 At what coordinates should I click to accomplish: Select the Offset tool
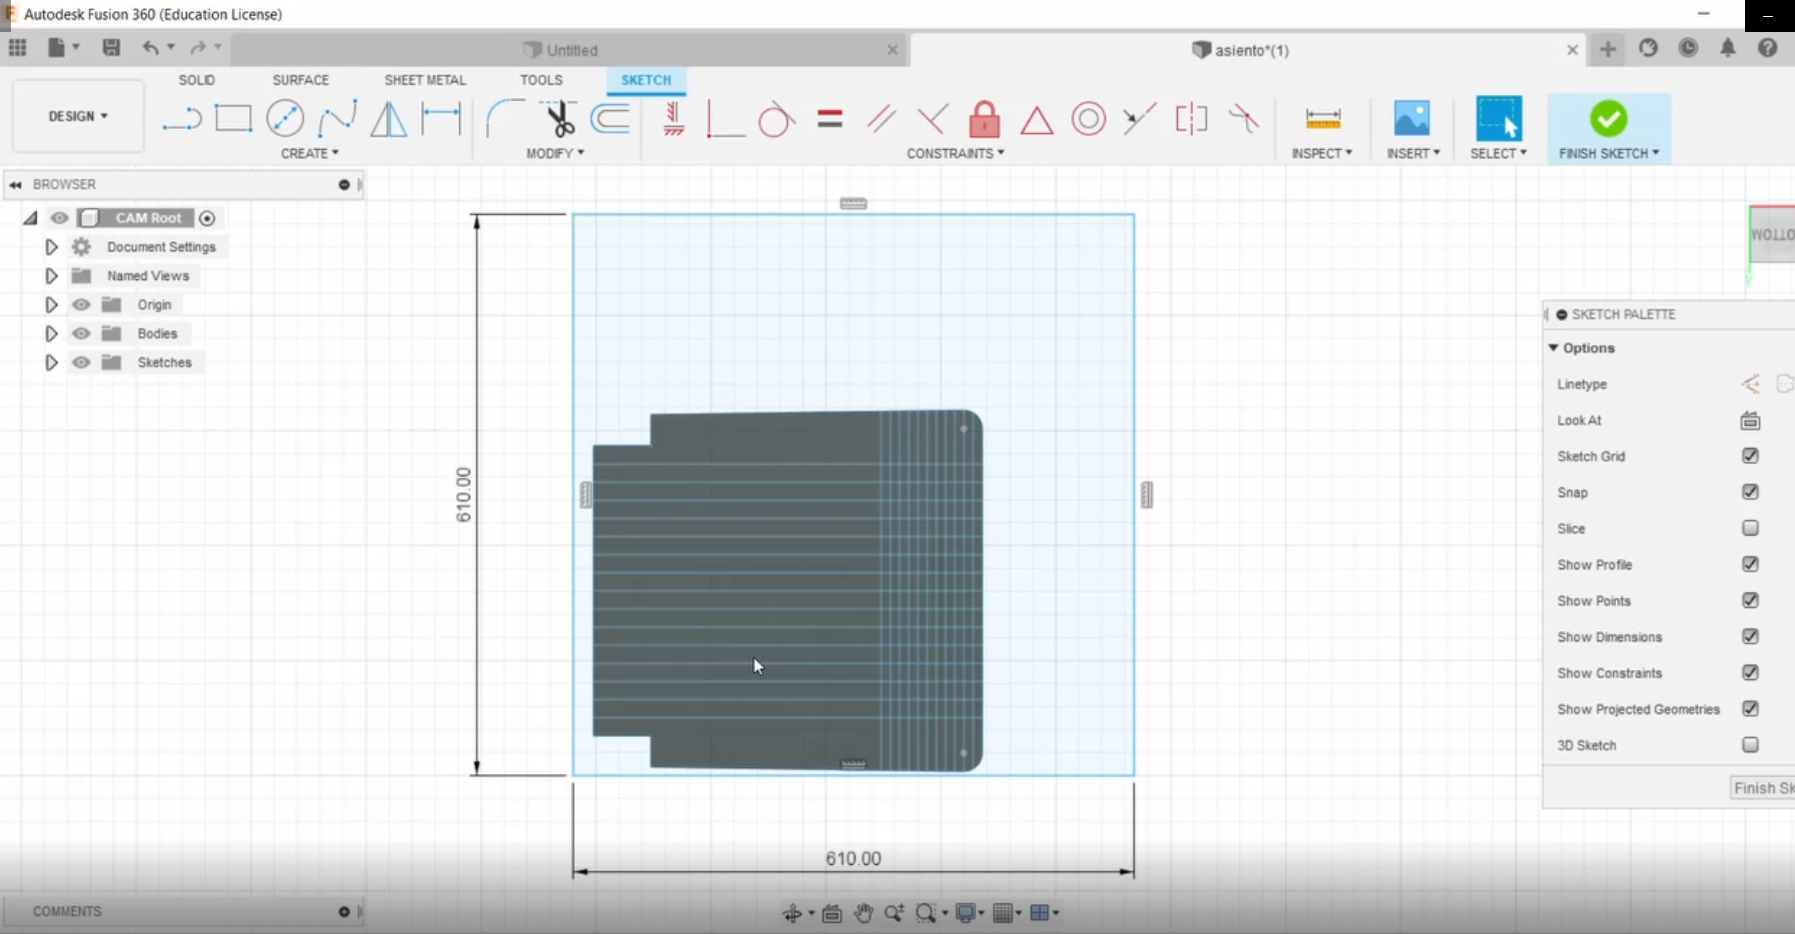pyautogui.click(x=610, y=119)
